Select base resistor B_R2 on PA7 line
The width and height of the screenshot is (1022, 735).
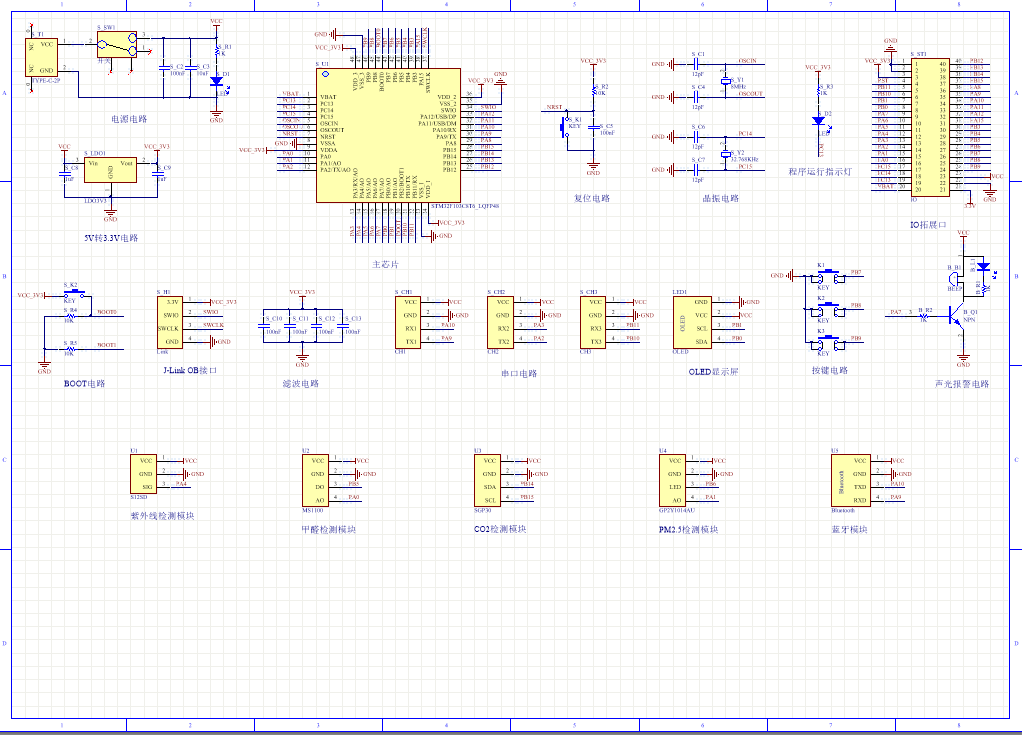(x=924, y=316)
